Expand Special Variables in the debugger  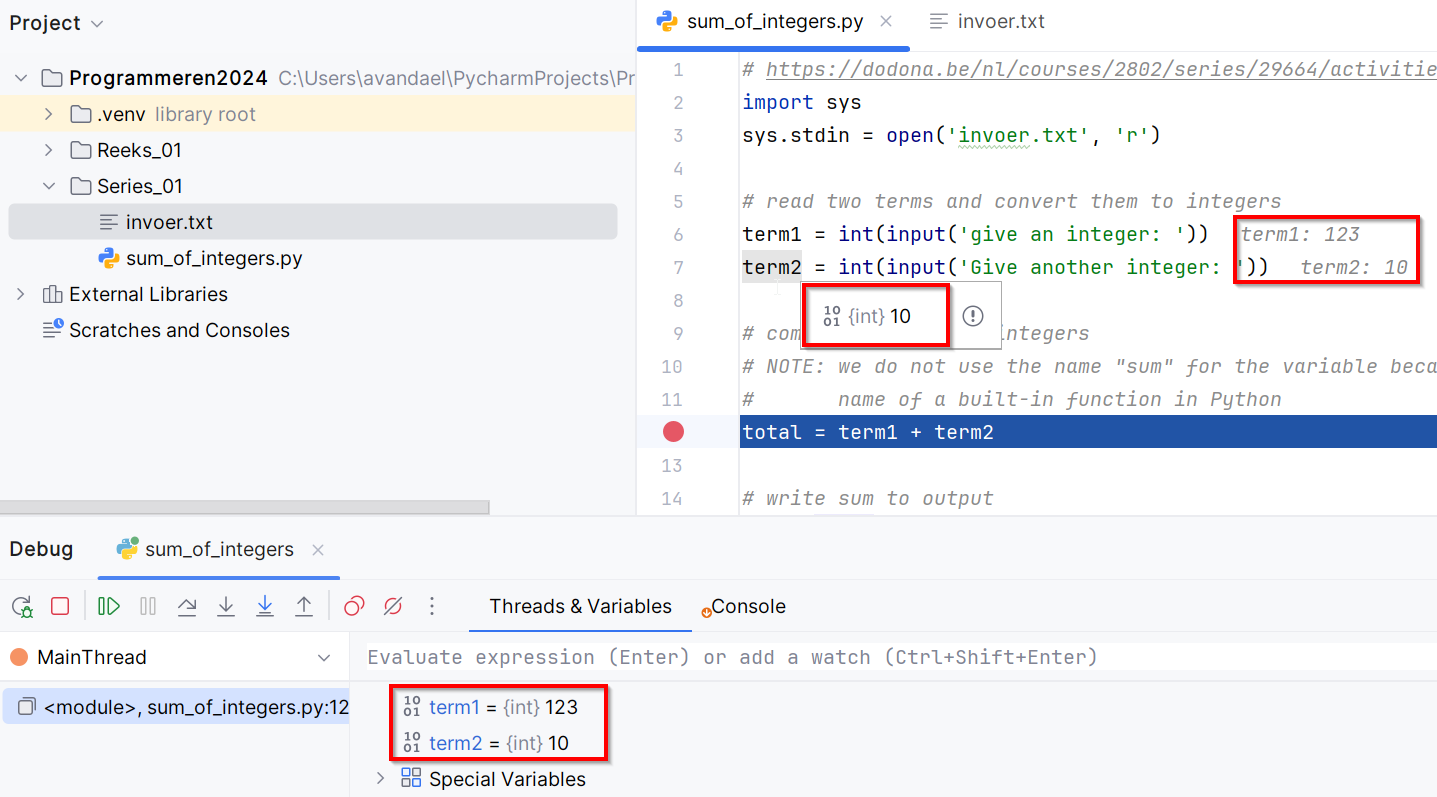380,778
